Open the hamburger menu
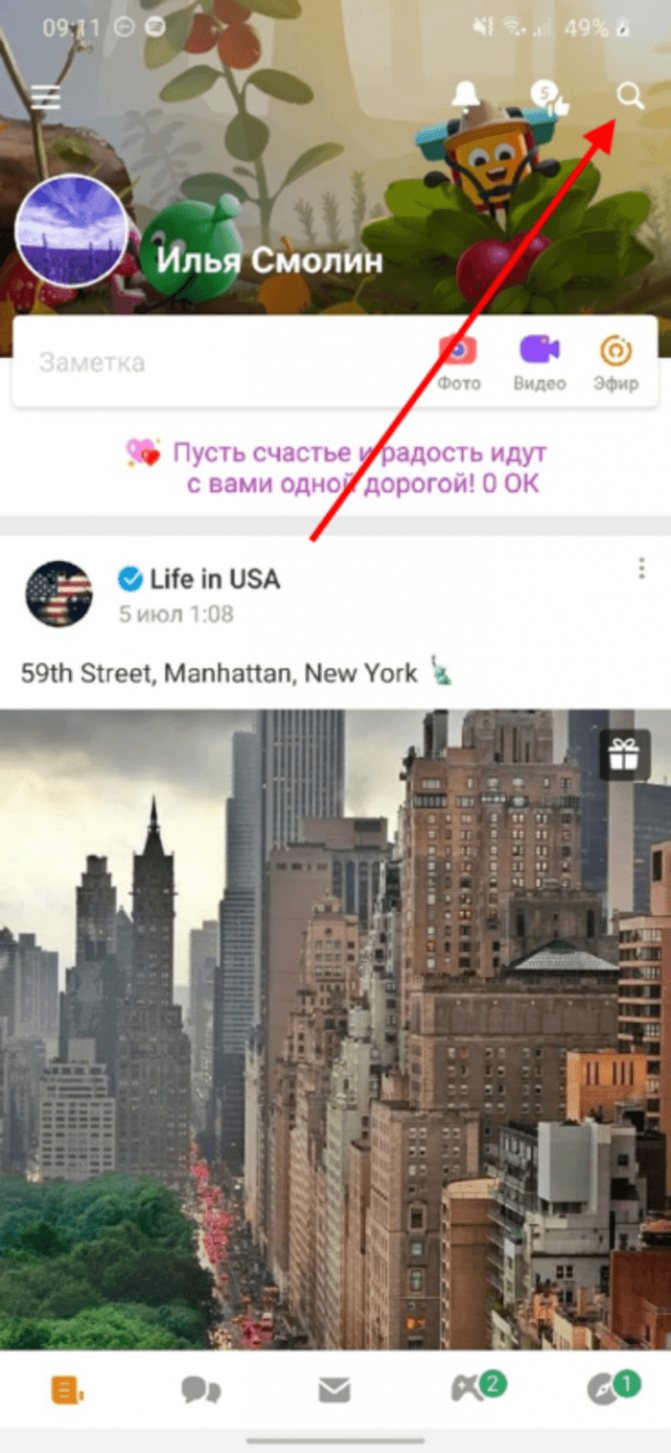The width and height of the screenshot is (671, 1453). [46, 97]
